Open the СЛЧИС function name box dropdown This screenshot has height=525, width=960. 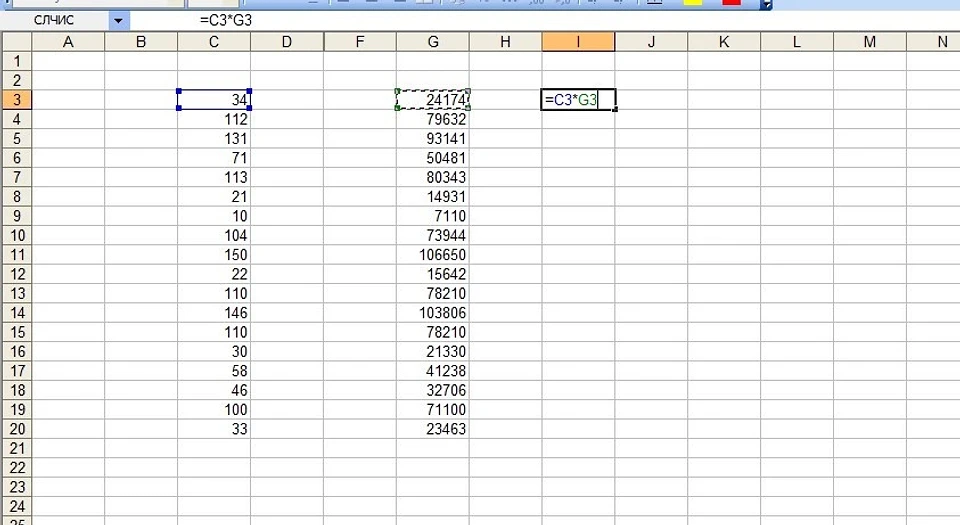click(x=120, y=20)
